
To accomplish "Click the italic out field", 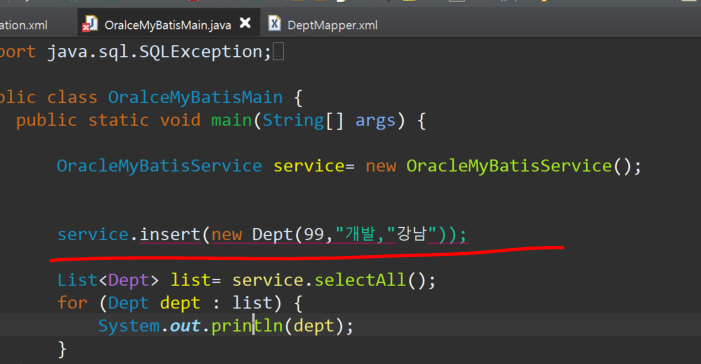I will (185, 326).
